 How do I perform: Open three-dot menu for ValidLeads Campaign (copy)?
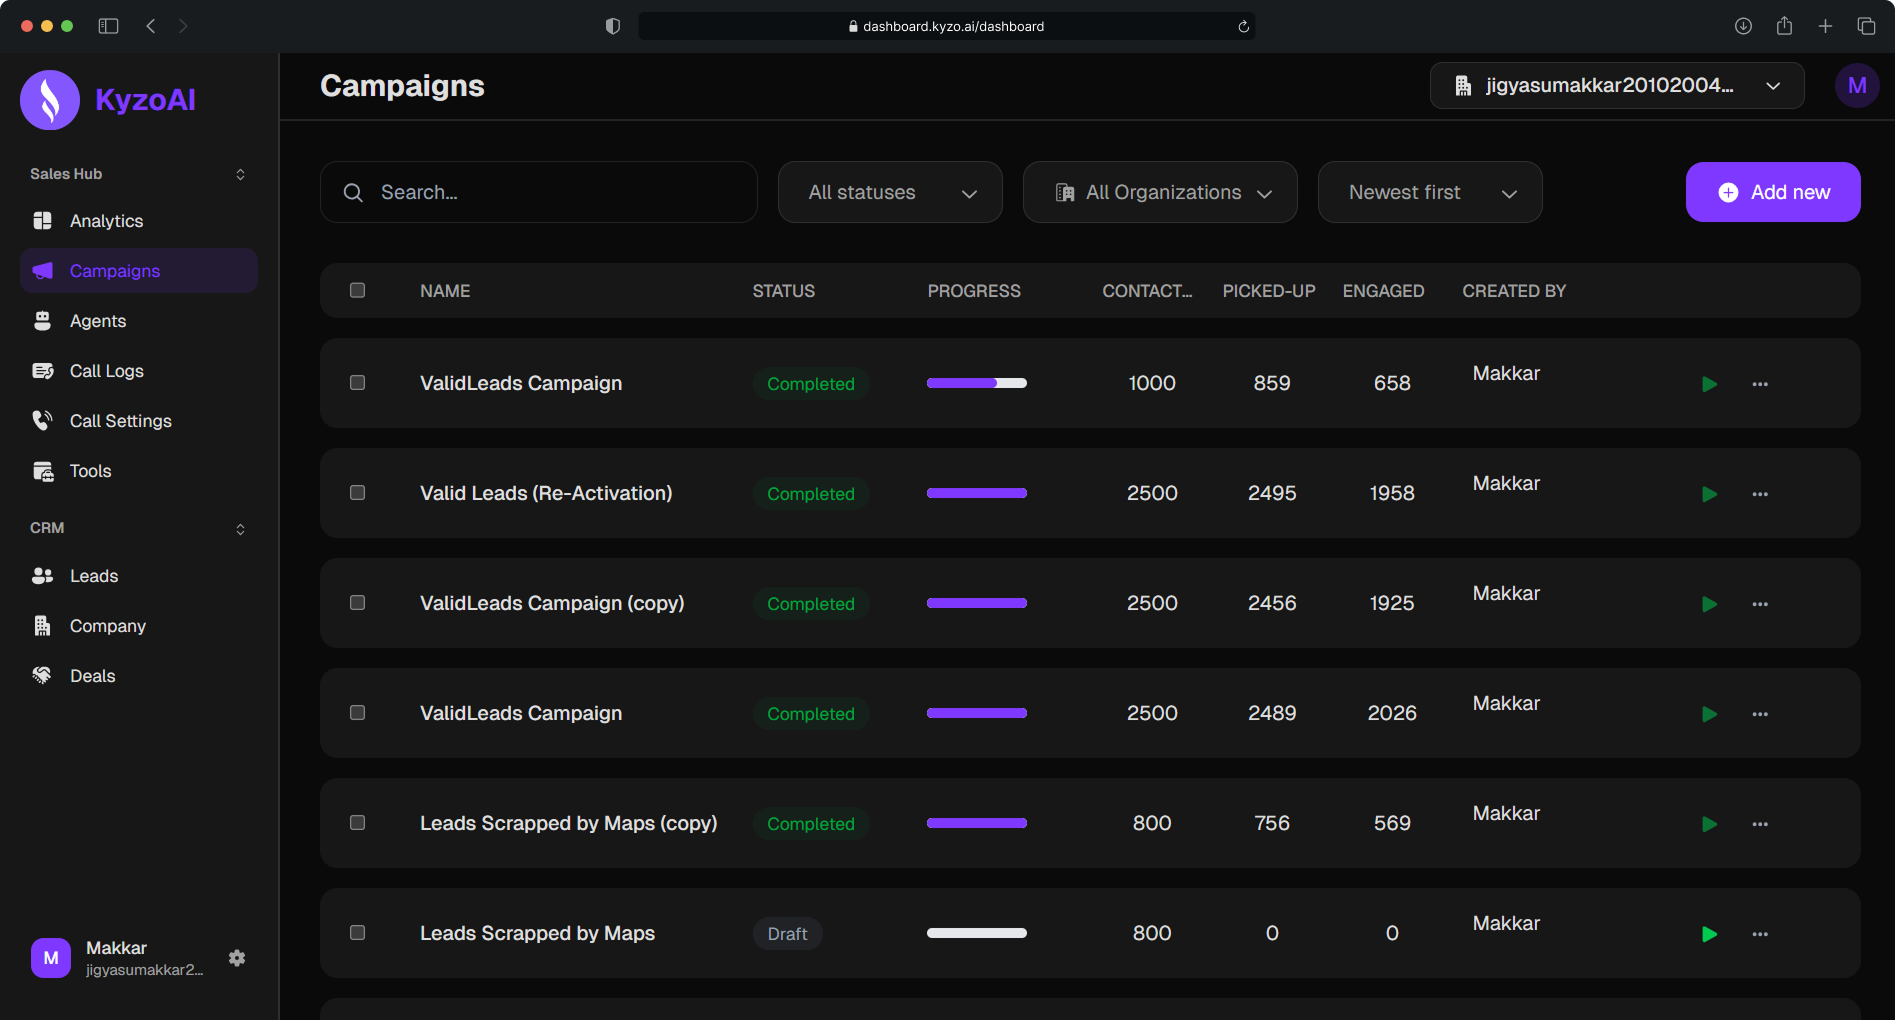(x=1760, y=604)
